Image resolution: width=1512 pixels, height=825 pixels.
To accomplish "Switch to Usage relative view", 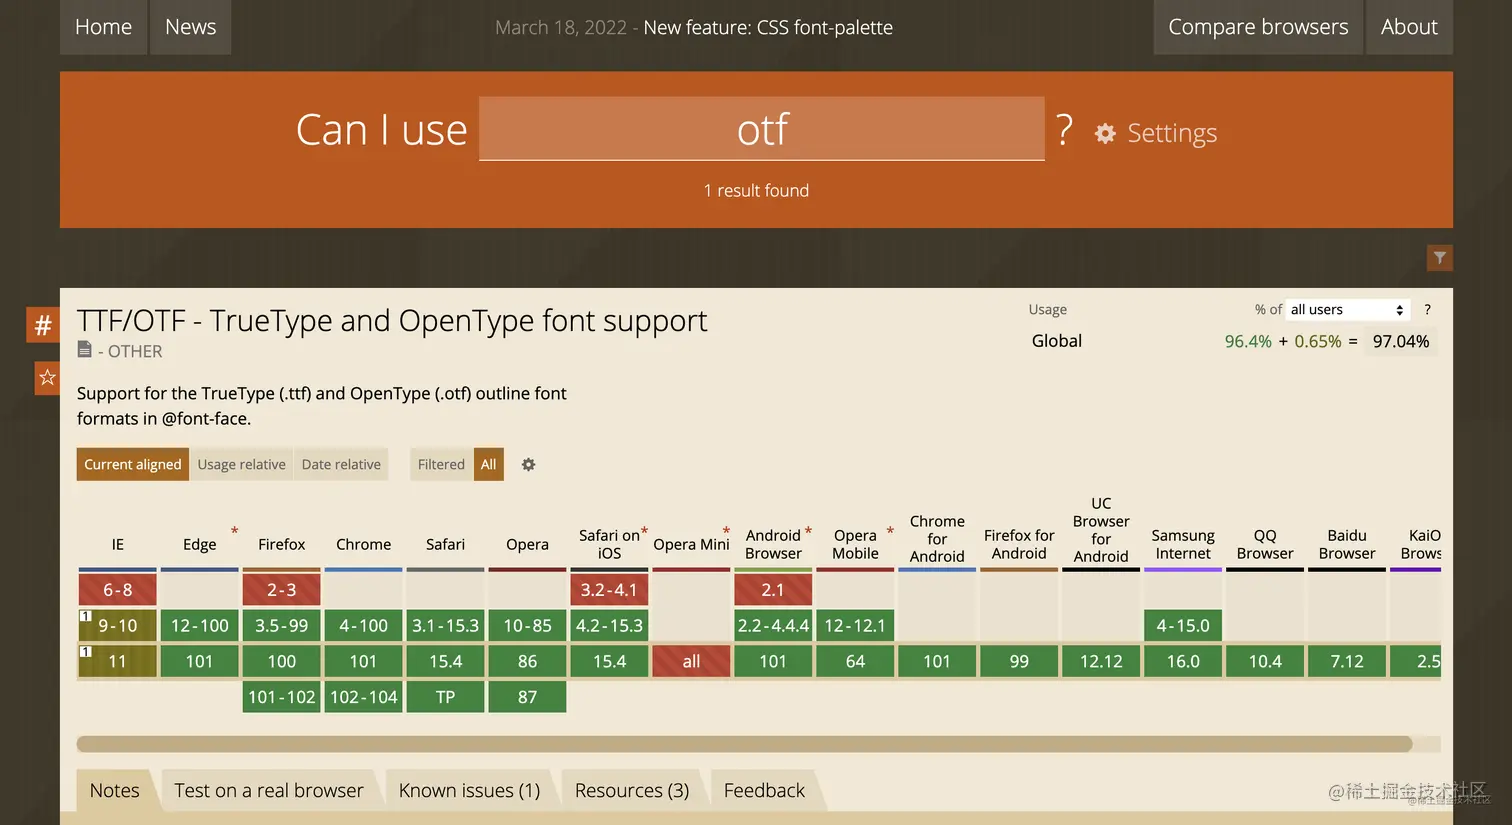I will [x=241, y=464].
